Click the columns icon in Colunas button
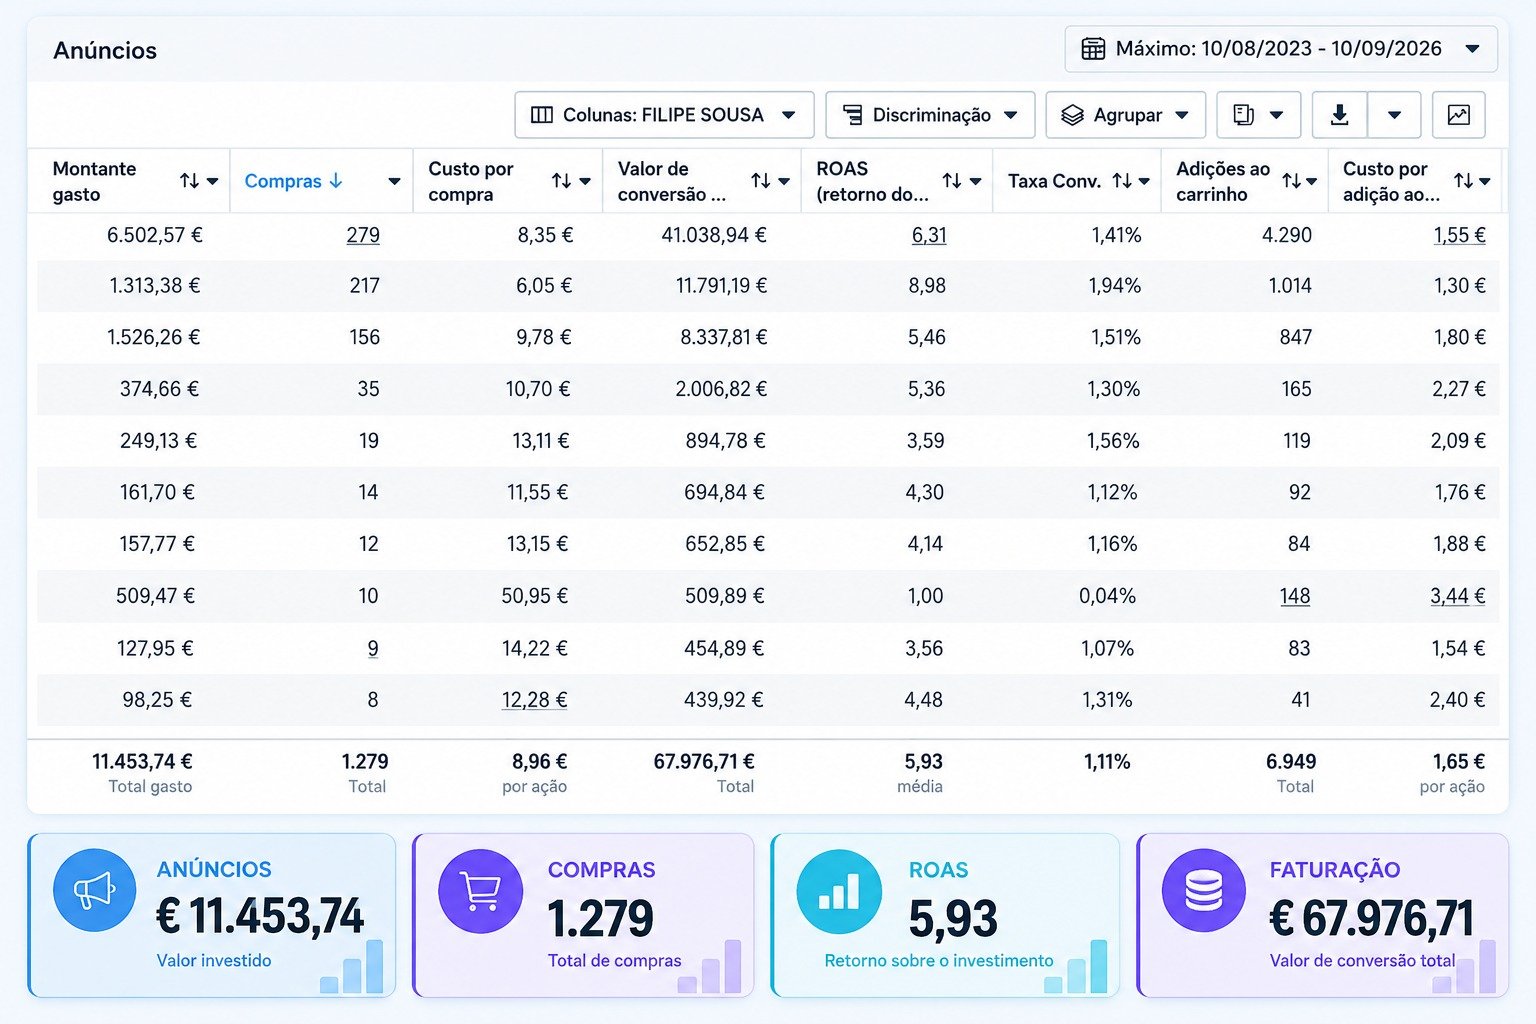Viewport: 1536px width, 1024px height. click(x=542, y=115)
